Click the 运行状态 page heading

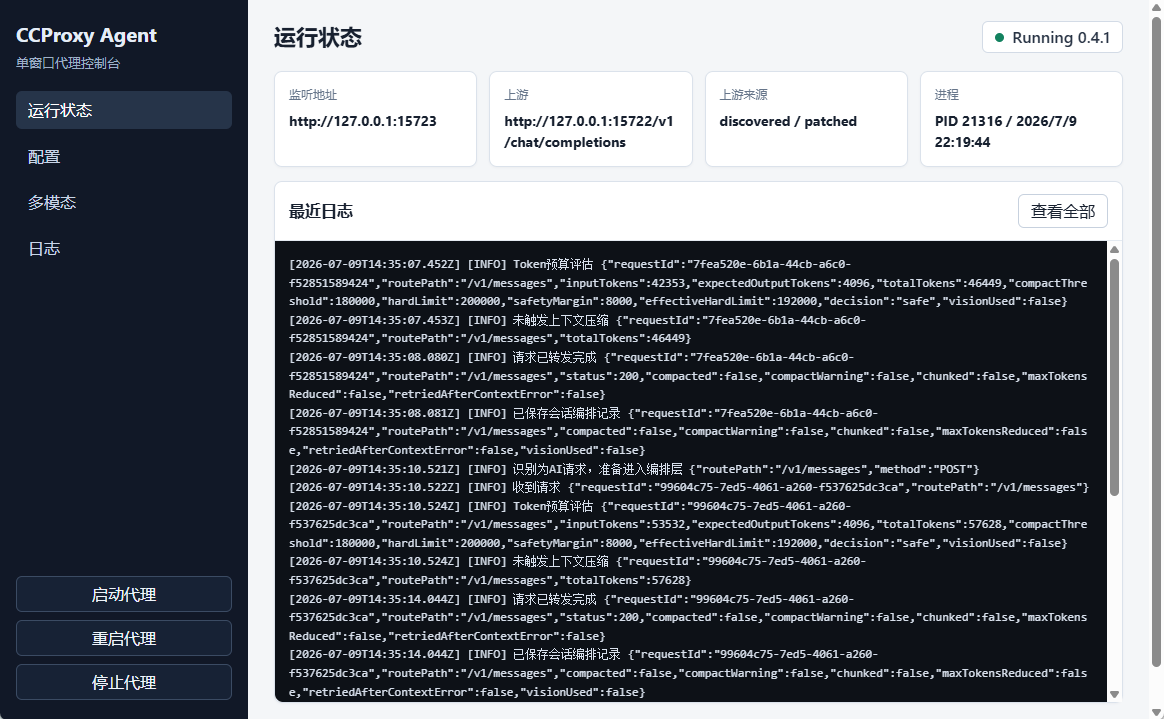[x=318, y=38]
